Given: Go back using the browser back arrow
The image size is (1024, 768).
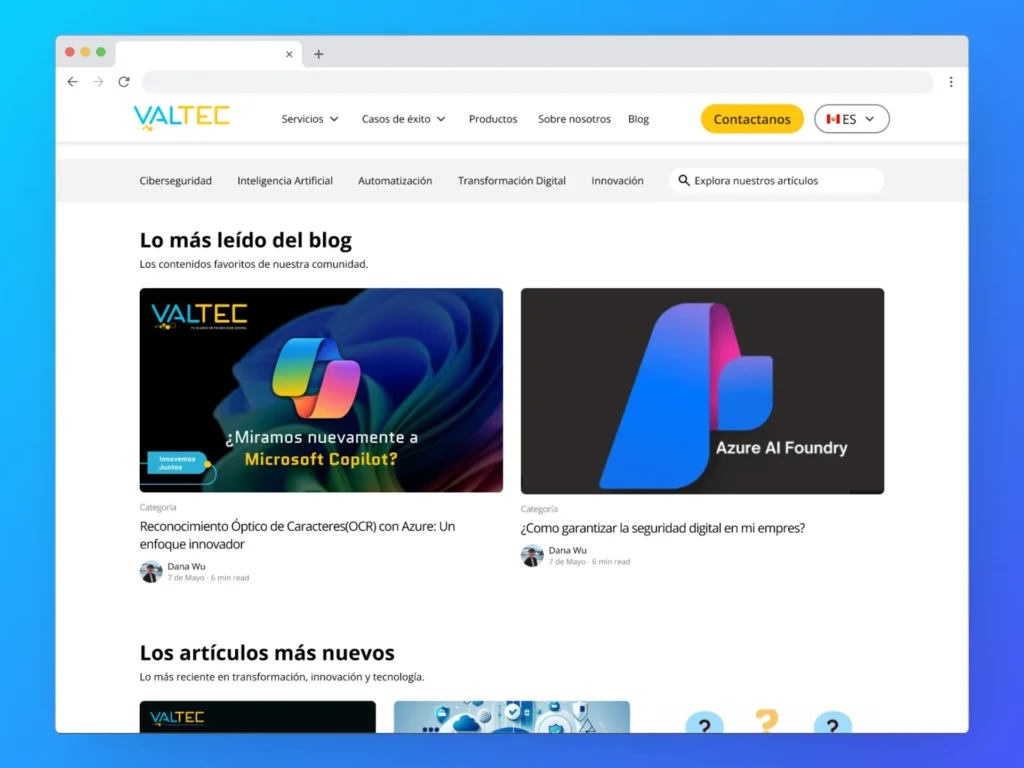Looking at the screenshot, I should coord(72,82).
